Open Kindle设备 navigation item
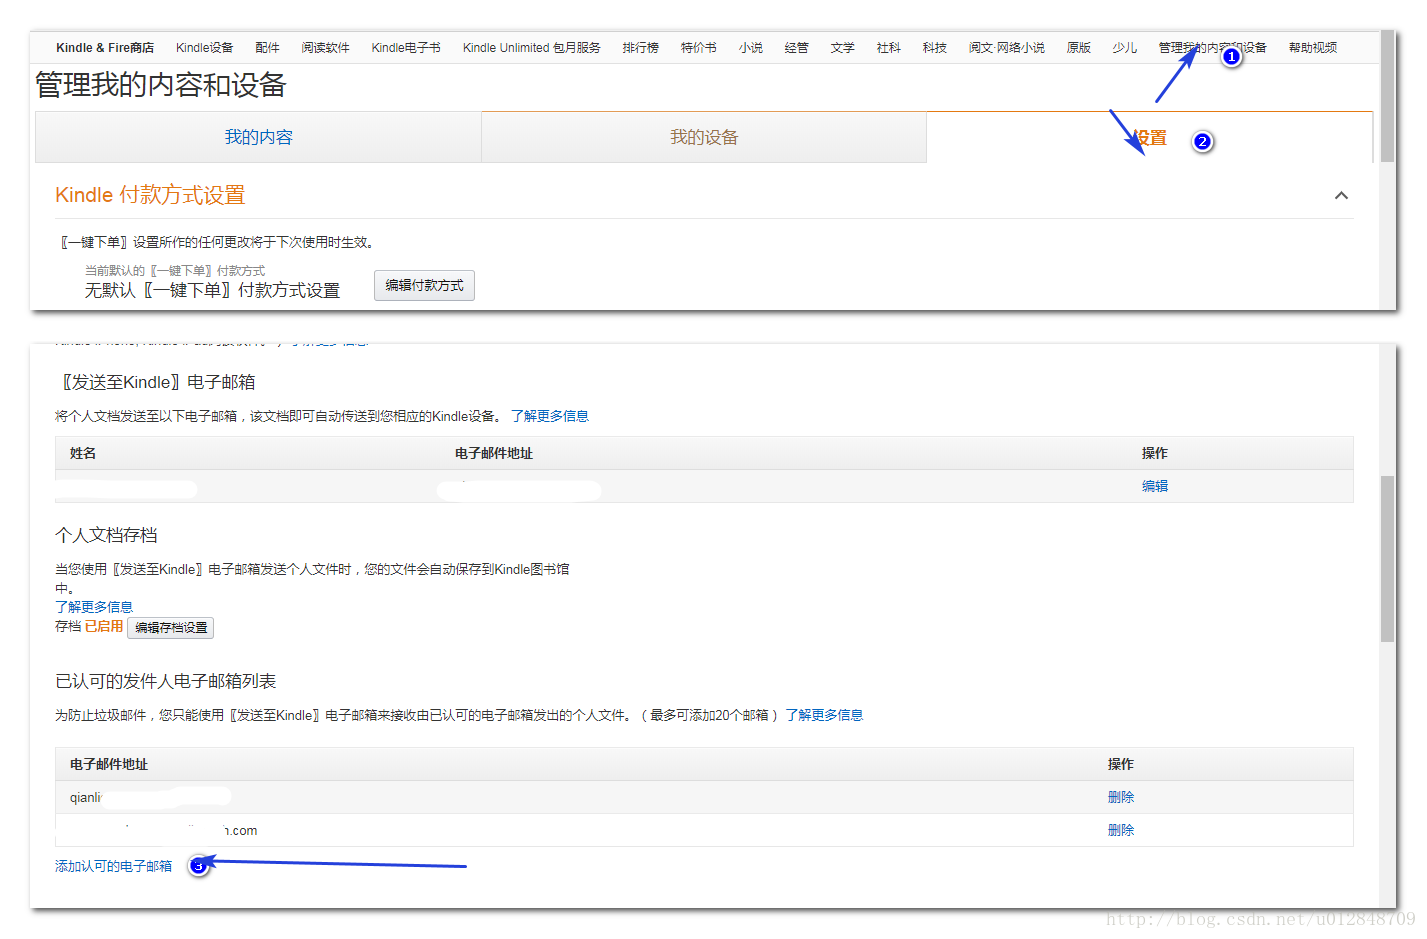1427x939 pixels. pos(204,48)
